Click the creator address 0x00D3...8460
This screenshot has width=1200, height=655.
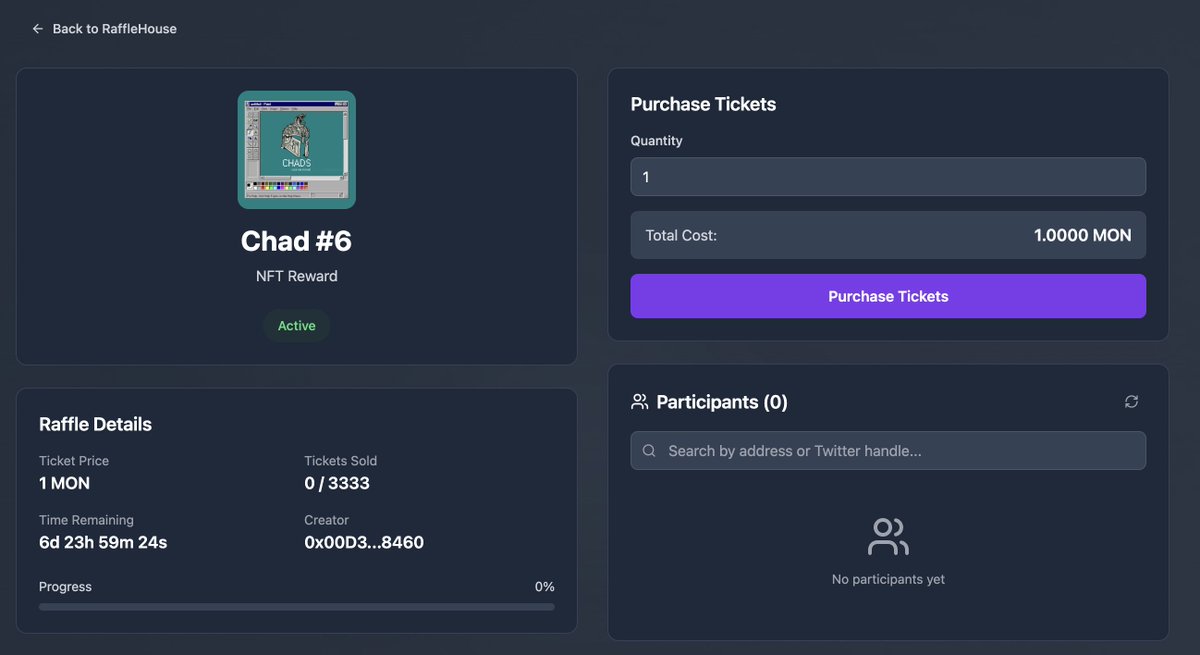(x=364, y=543)
